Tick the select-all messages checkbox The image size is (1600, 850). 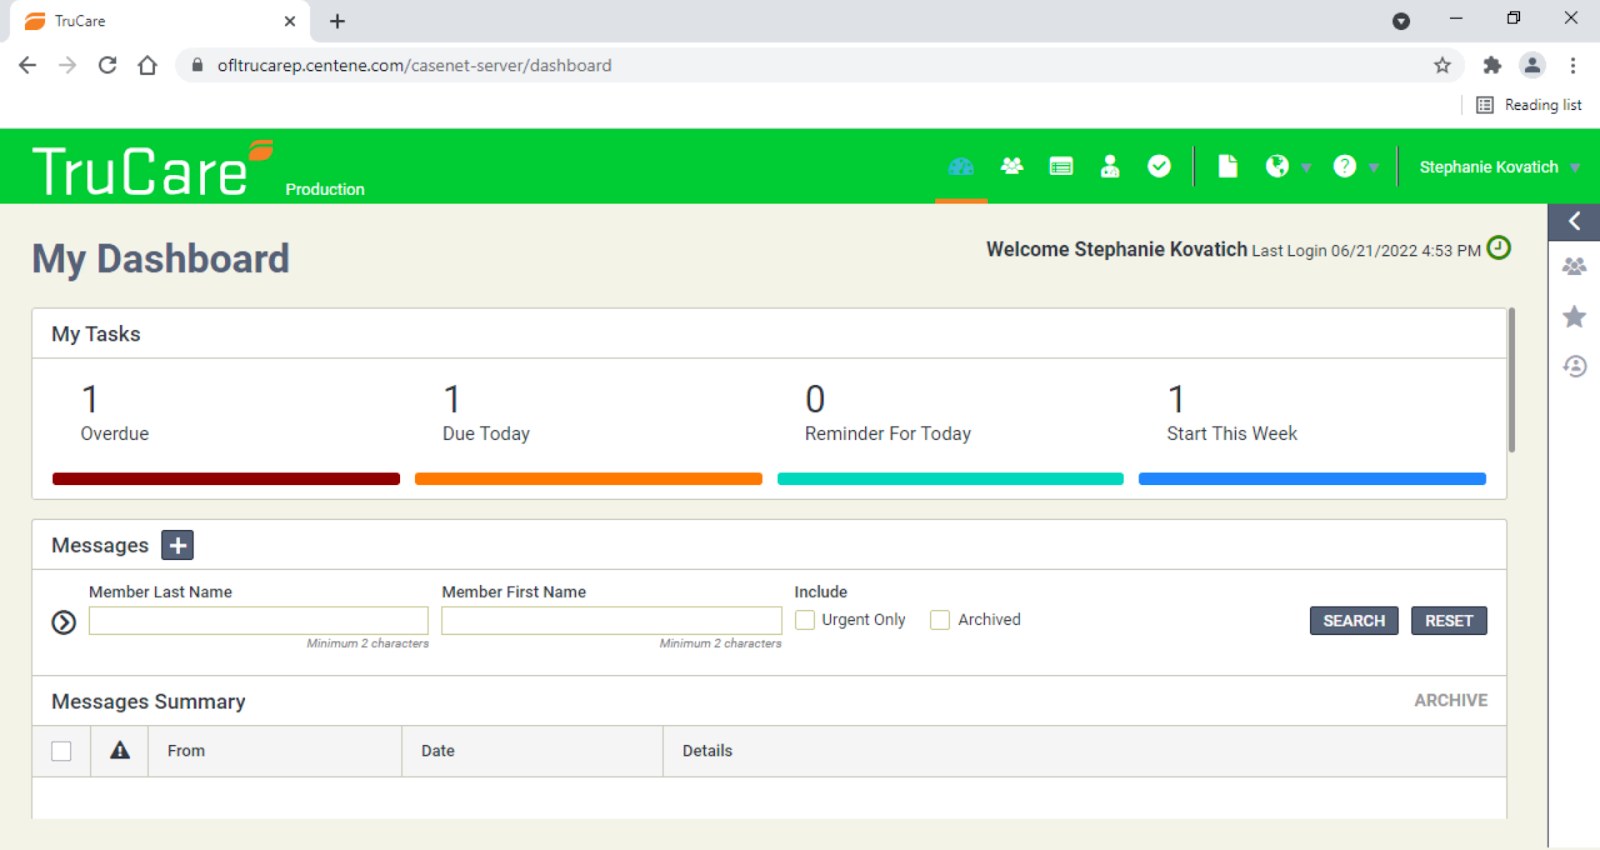(x=62, y=751)
